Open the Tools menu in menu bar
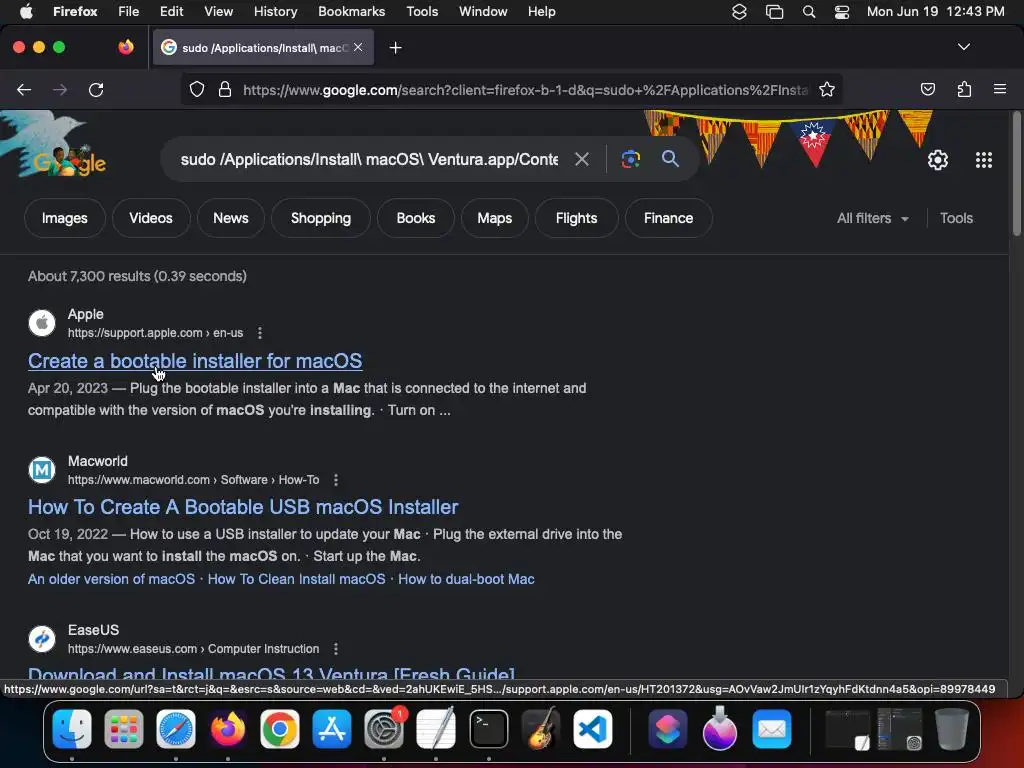Screen dimensions: 1024x768 422,12
